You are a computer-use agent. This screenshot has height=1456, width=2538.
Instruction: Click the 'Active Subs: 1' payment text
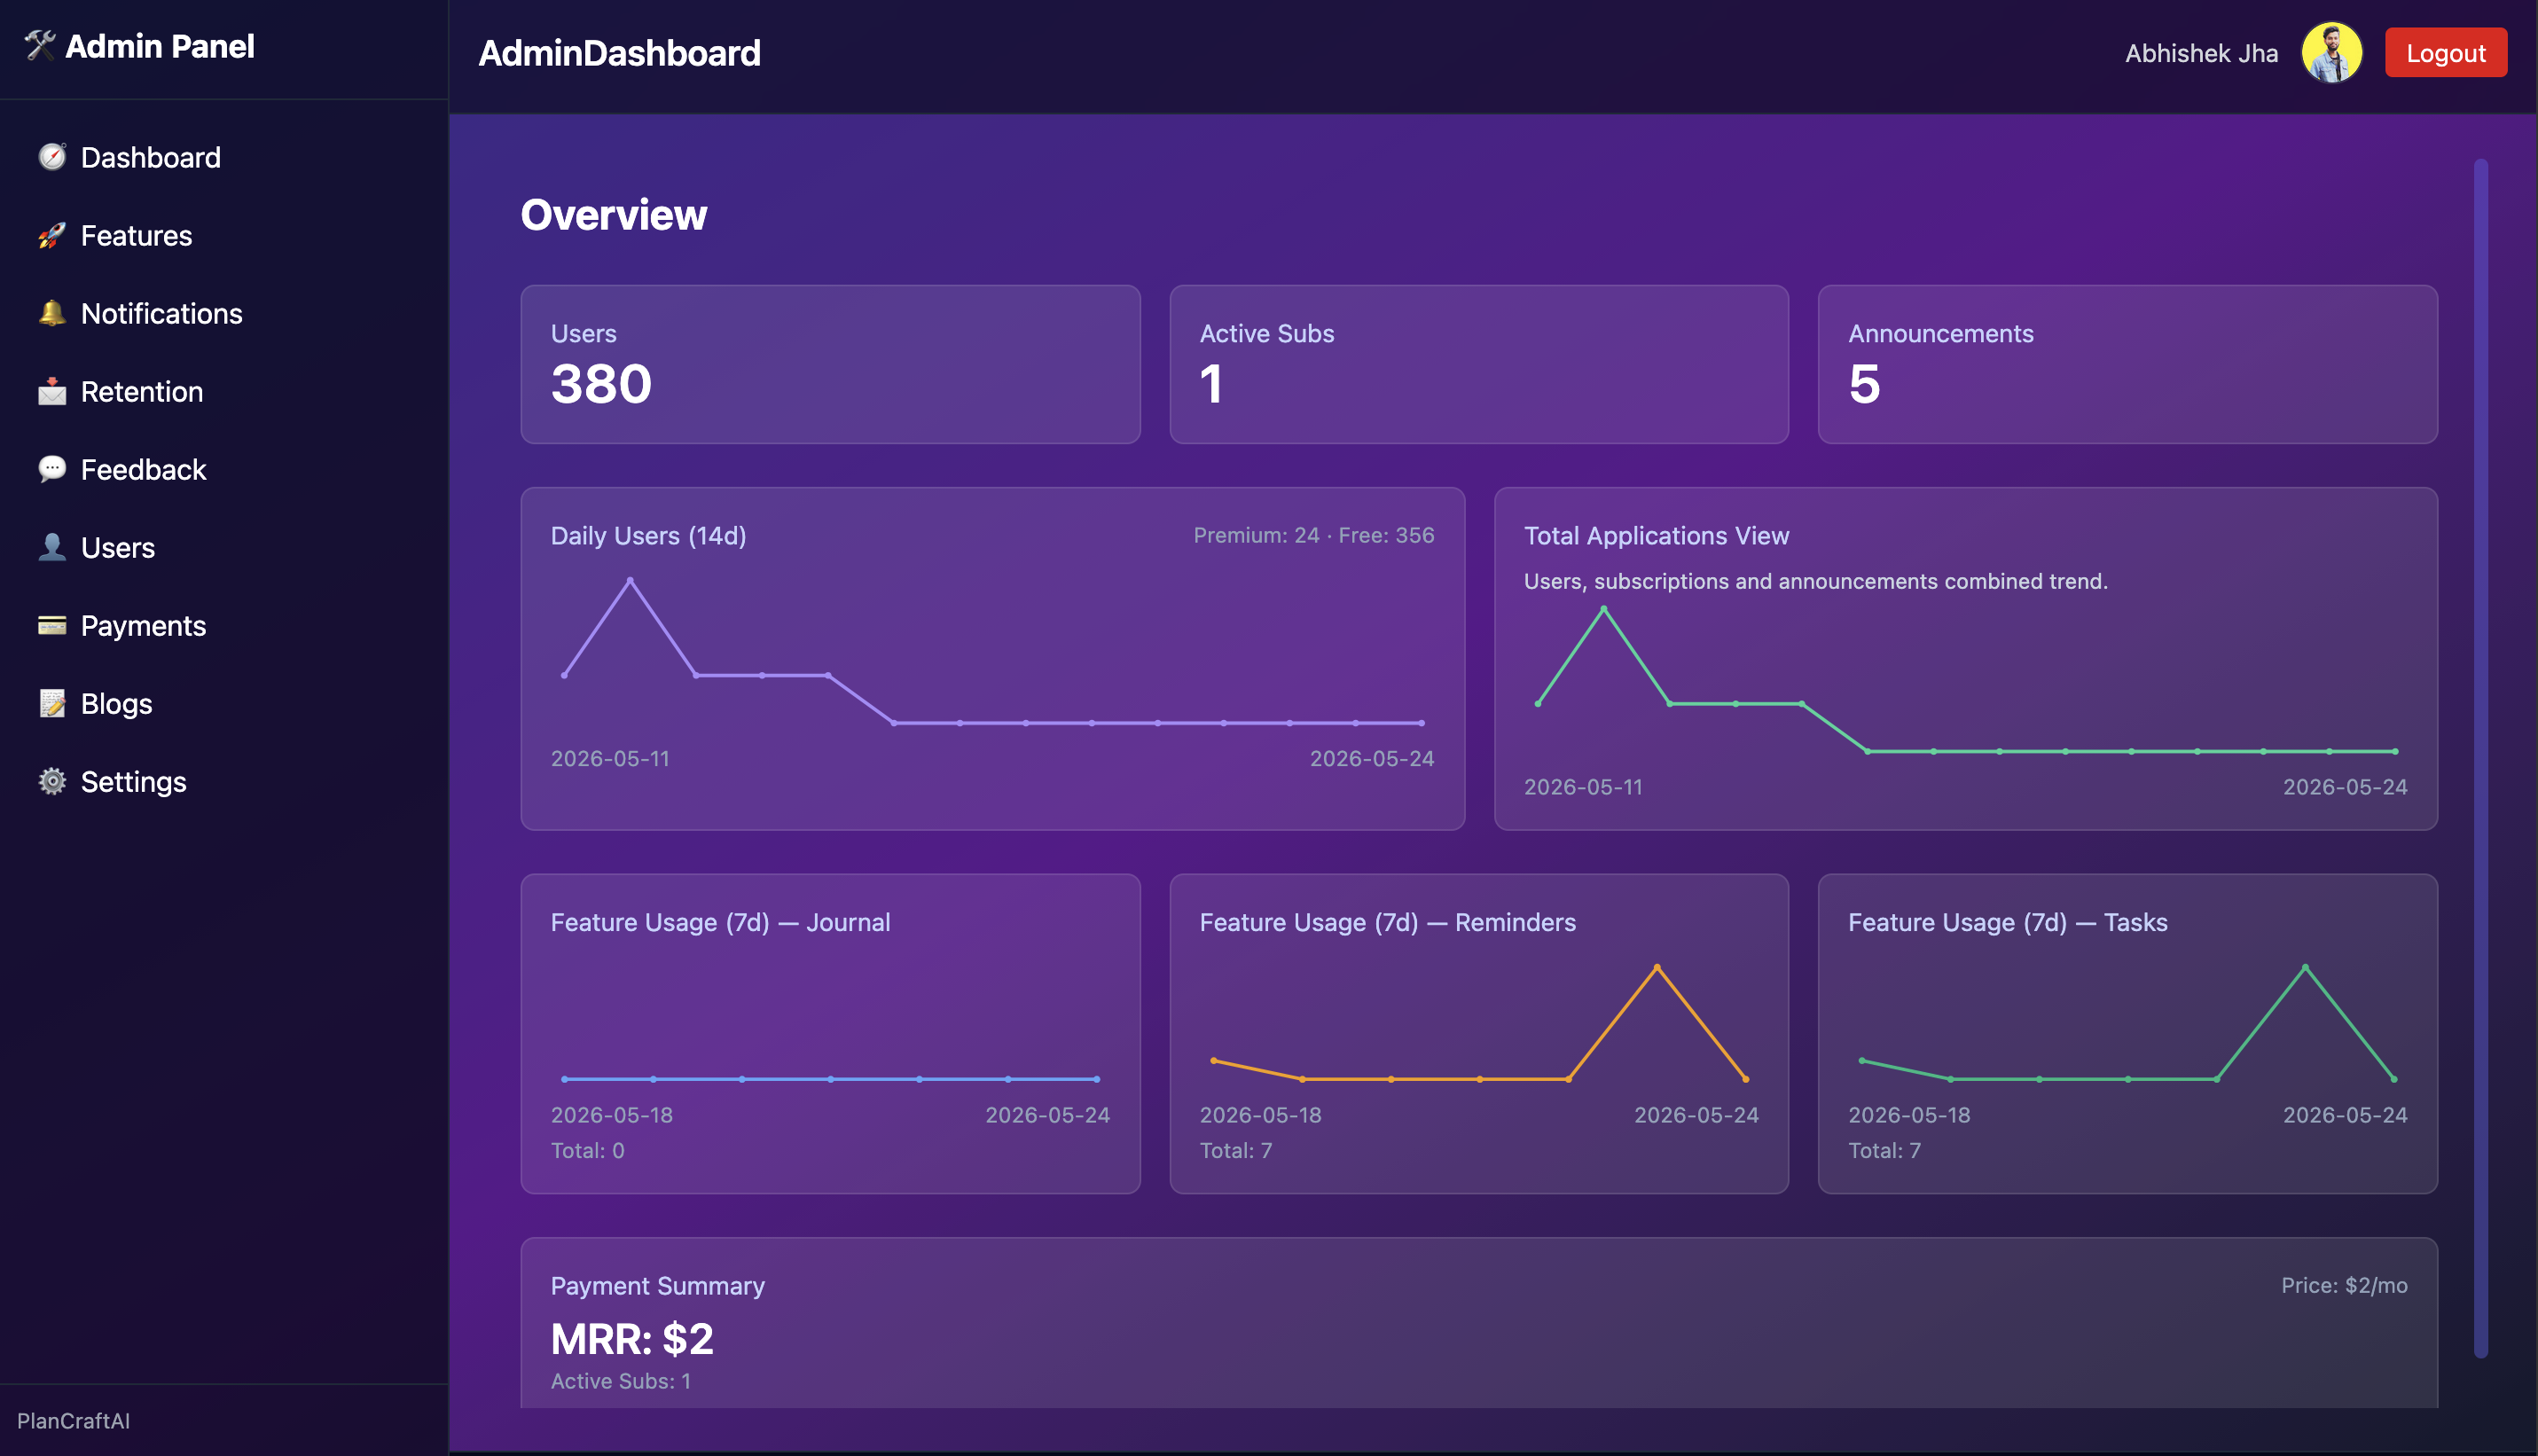click(x=620, y=1380)
